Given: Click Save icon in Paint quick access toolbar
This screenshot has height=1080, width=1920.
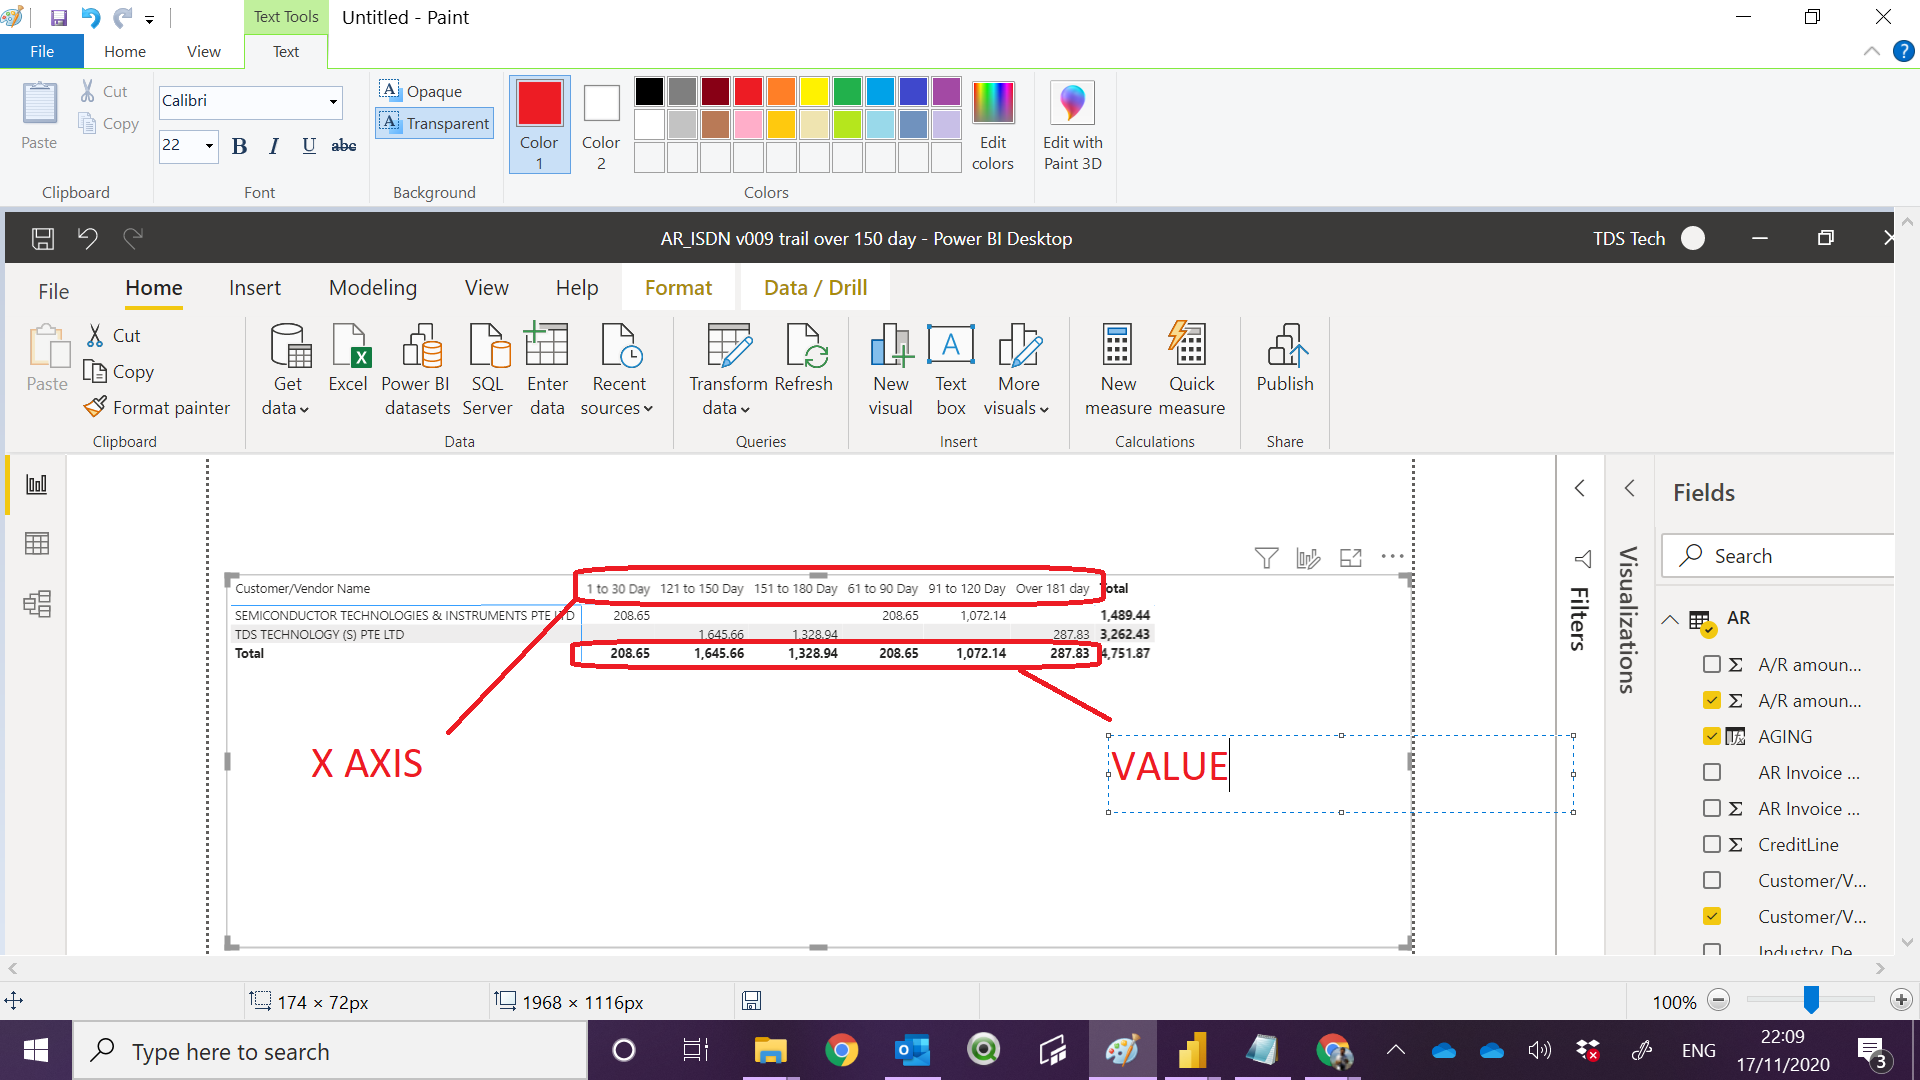Looking at the screenshot, I should [58, 17].
